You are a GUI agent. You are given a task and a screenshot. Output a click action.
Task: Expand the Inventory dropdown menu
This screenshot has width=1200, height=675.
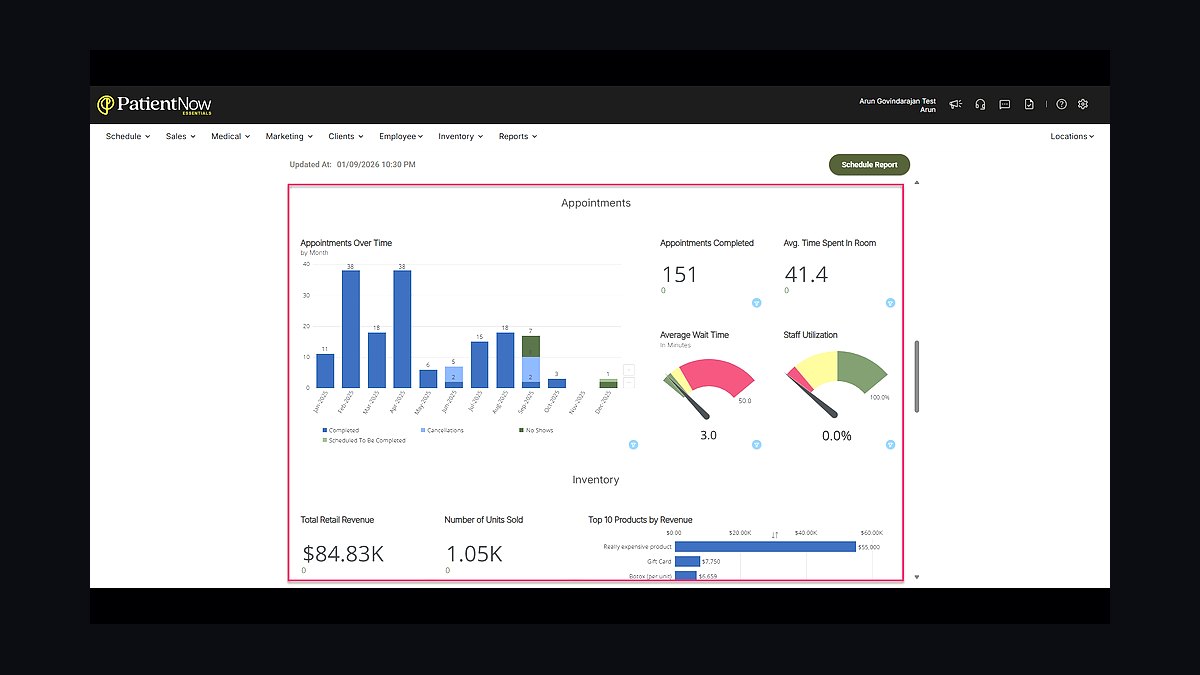click(x=460, y=136)
